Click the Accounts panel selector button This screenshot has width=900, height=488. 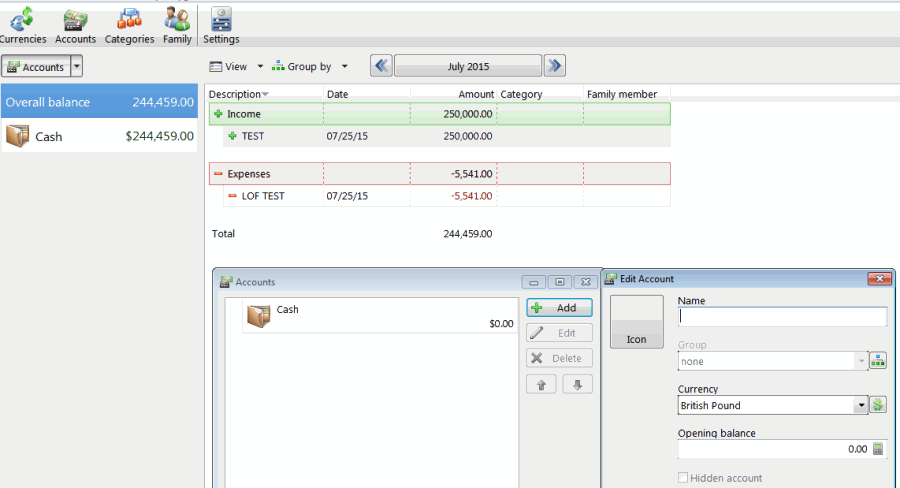pos(36,67)
